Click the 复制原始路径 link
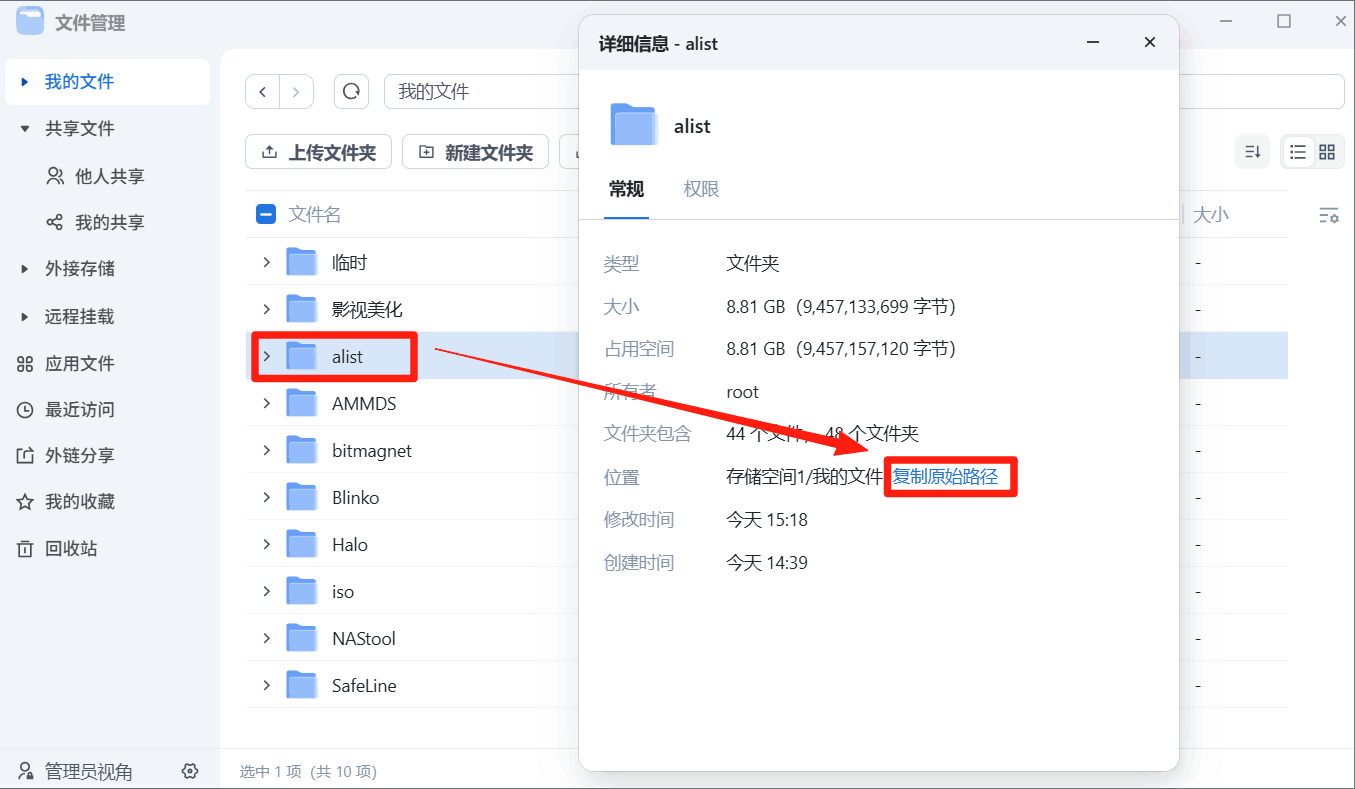Screen dimensions: 1355x789 945,477
